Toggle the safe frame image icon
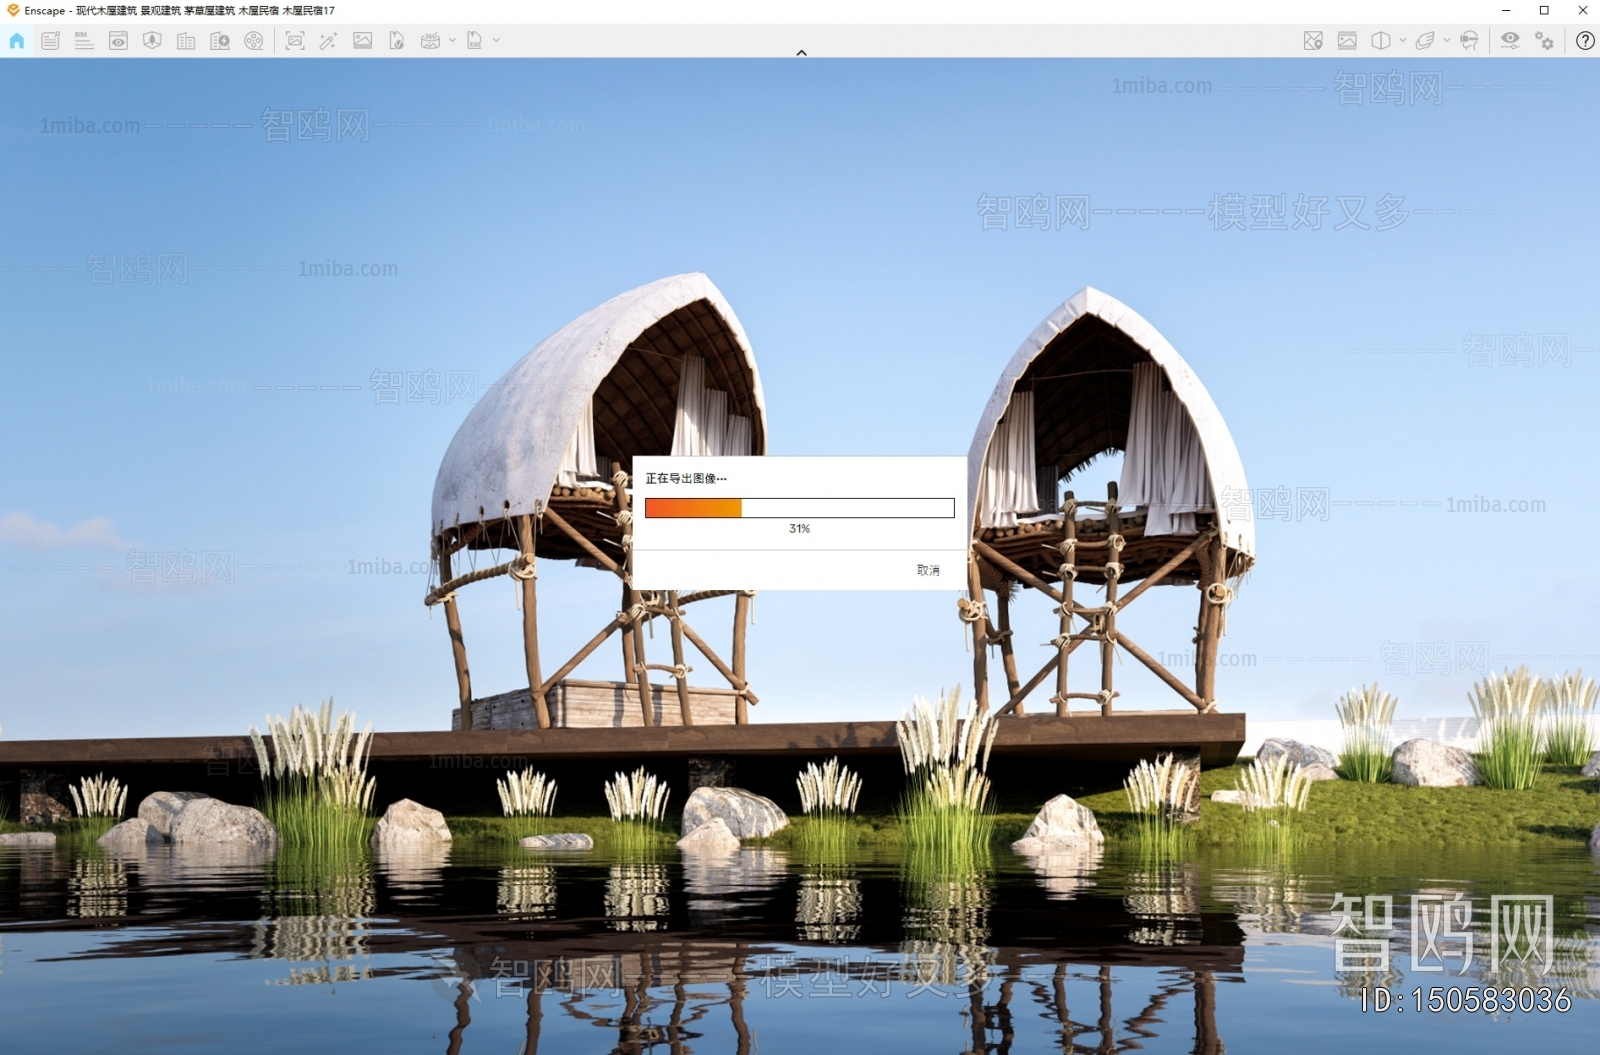 pyautogui.click(x=1347, y=41)
